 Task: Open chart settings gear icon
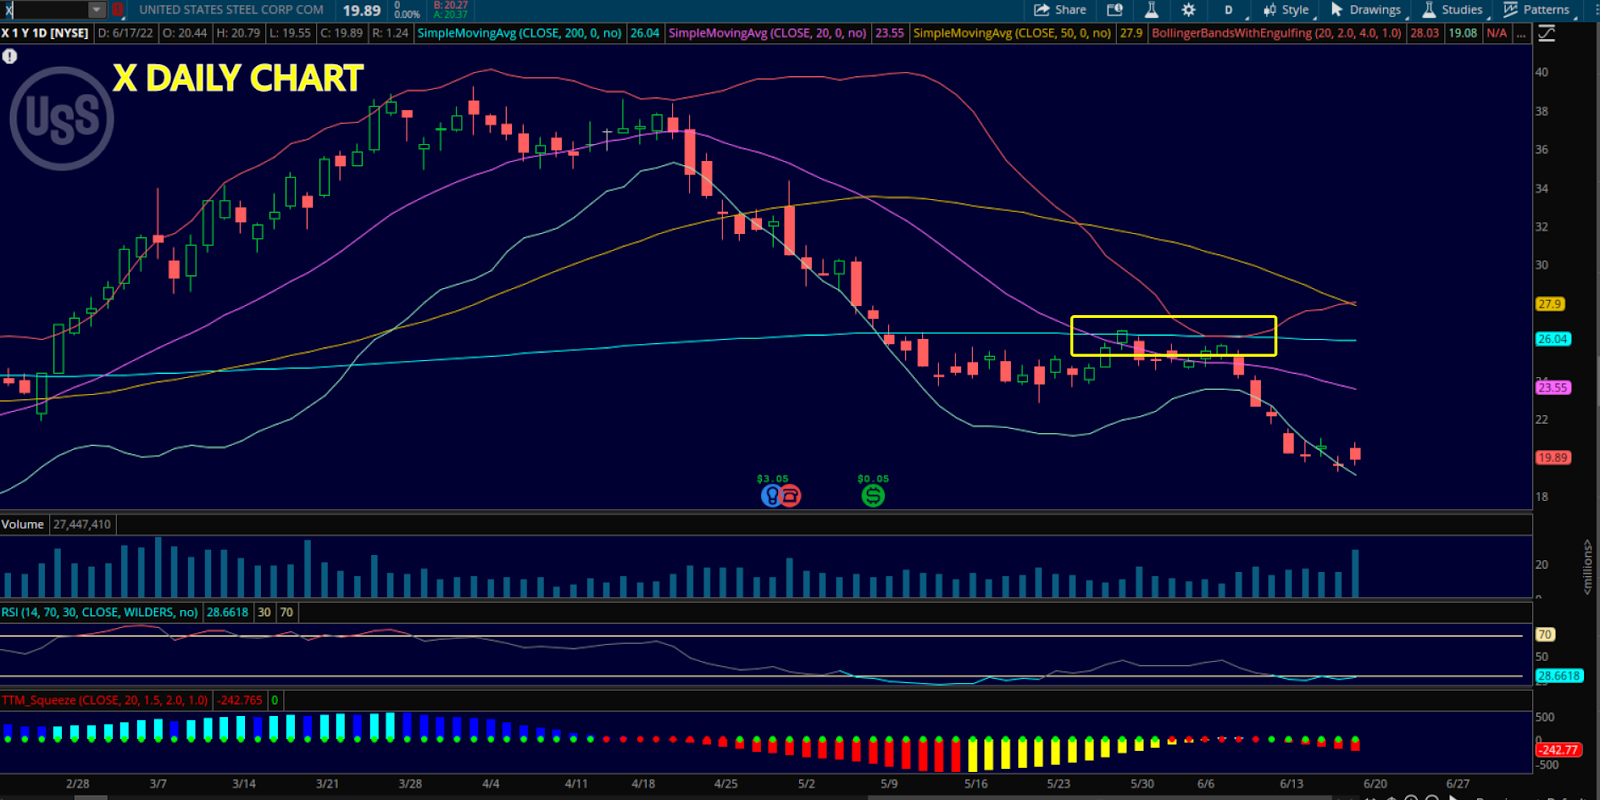click(1188, 10)
